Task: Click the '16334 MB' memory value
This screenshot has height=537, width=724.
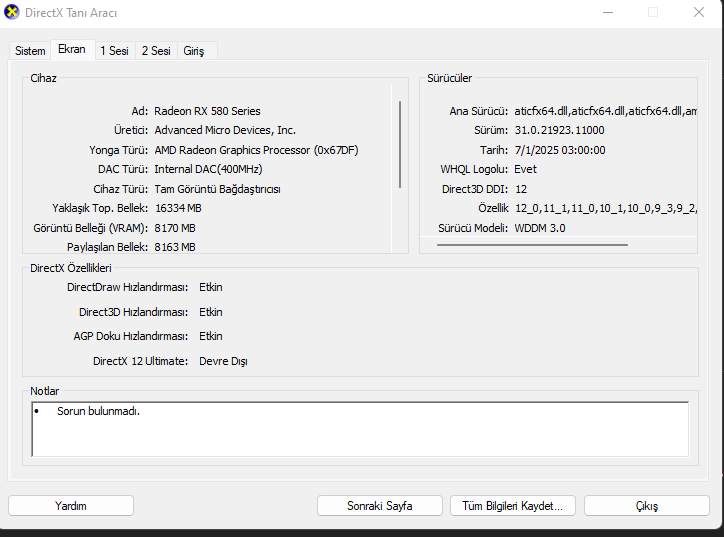Action: [x=178, y=208]
